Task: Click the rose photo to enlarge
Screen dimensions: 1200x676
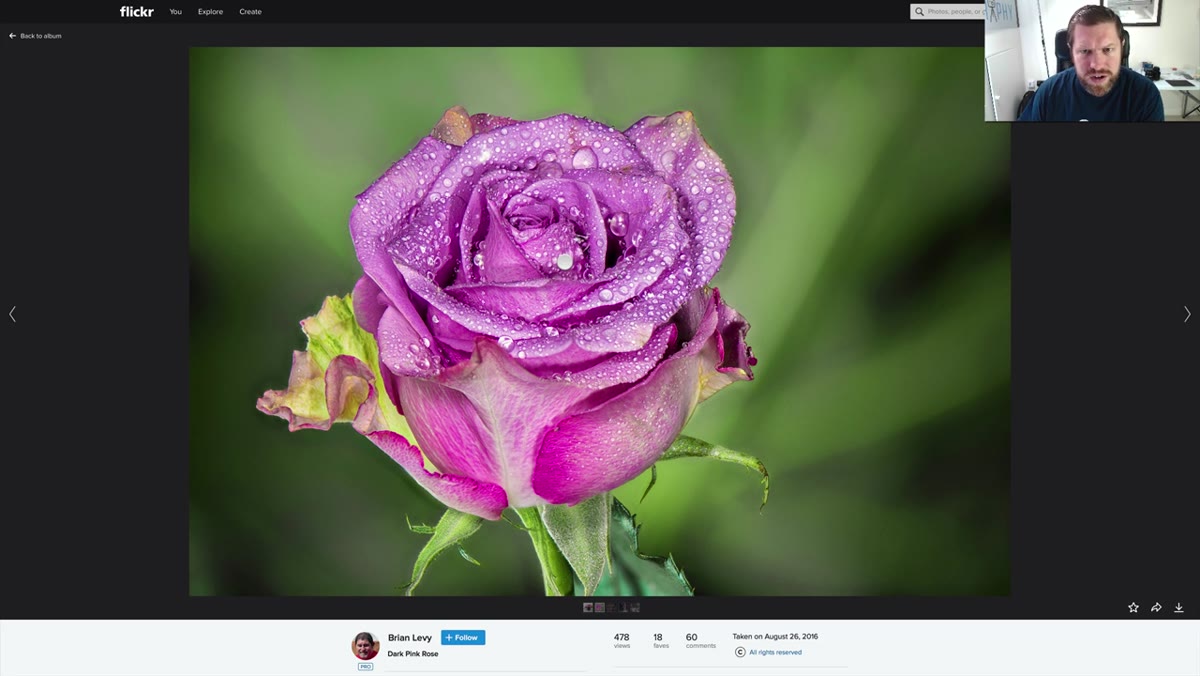Action: coord(600,321)
